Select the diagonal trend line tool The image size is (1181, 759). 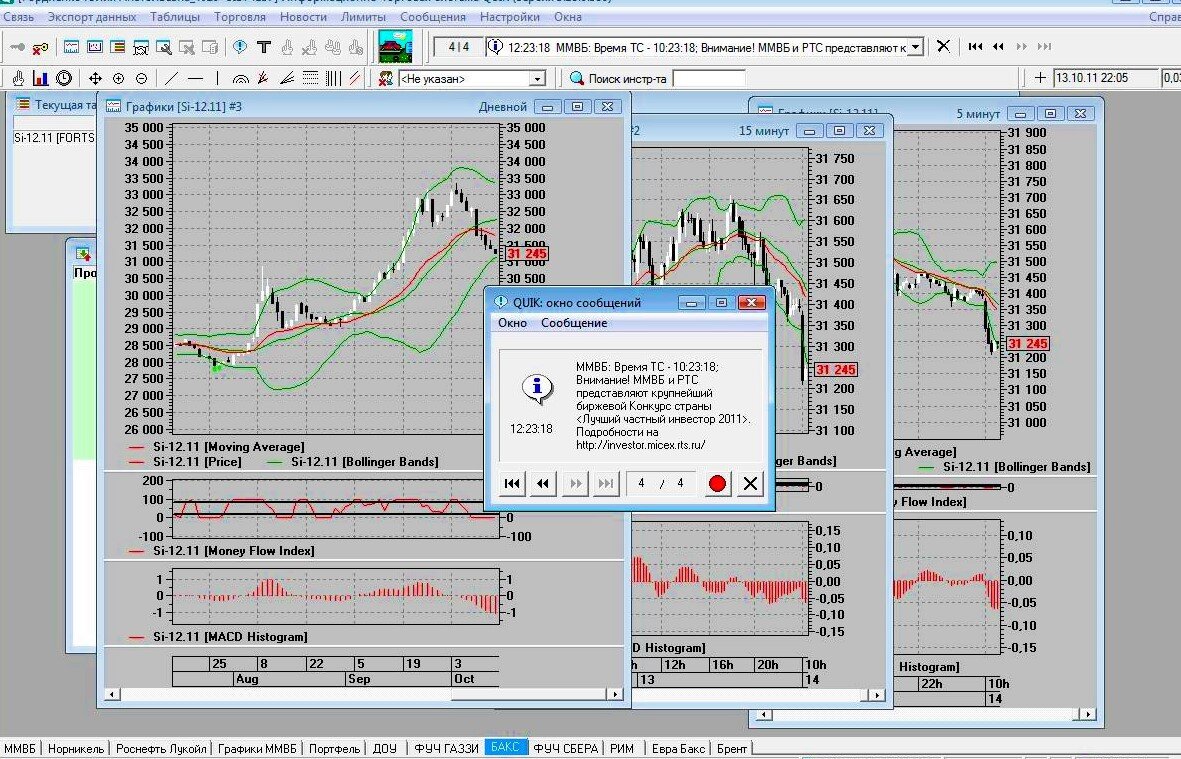(172, 78)
